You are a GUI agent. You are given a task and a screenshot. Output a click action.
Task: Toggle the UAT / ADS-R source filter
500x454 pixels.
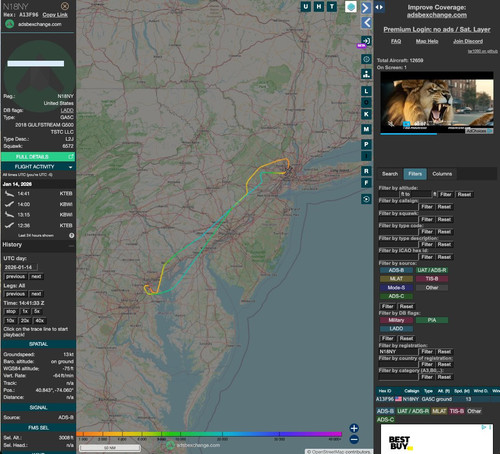pyautogui.click(x=432, y=270)
